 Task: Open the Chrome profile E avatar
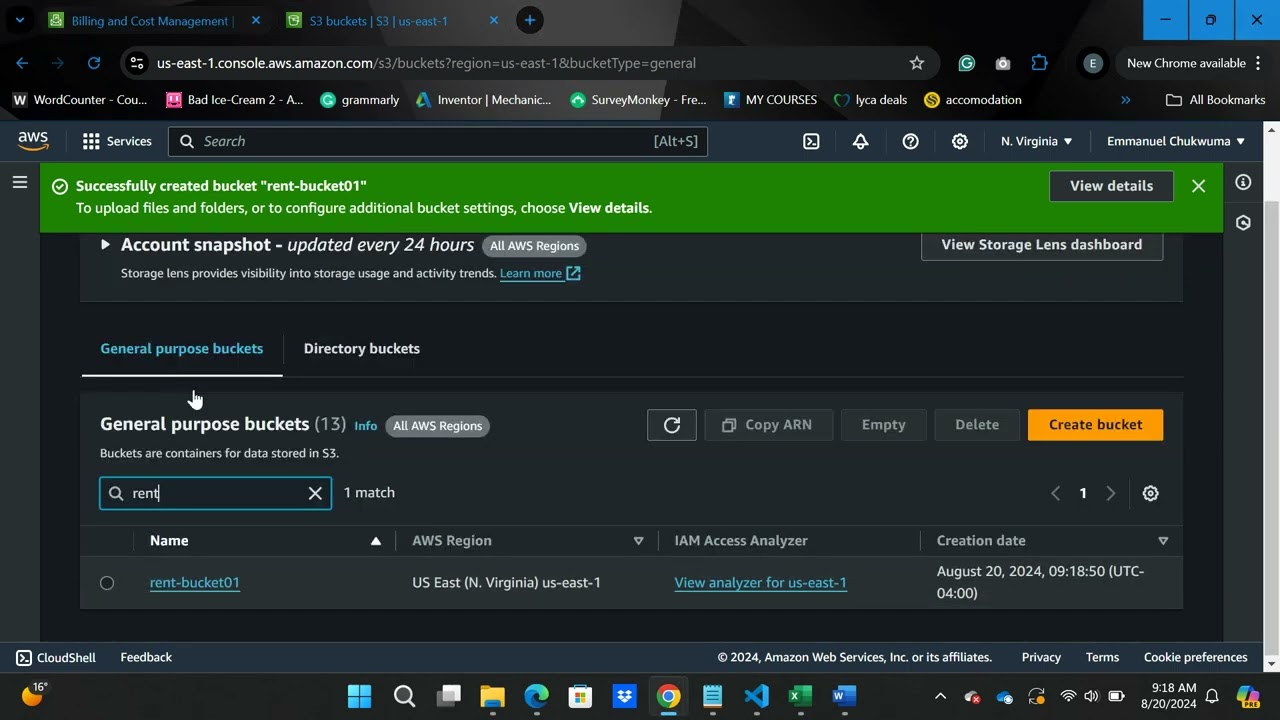tap(1092, 63)
